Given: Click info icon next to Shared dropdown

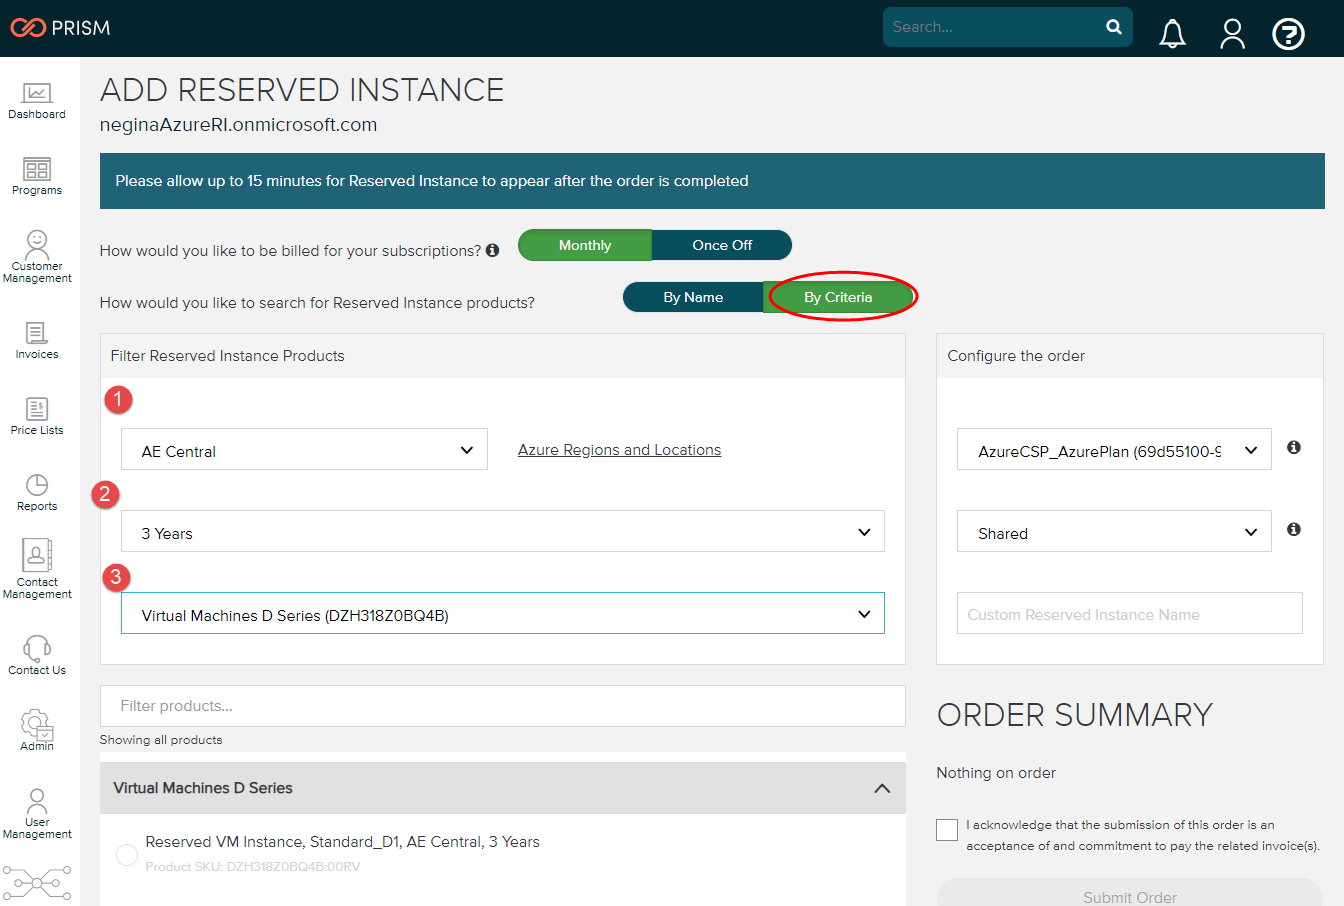Looking at the screenshot, I should tap(1293, 530).
